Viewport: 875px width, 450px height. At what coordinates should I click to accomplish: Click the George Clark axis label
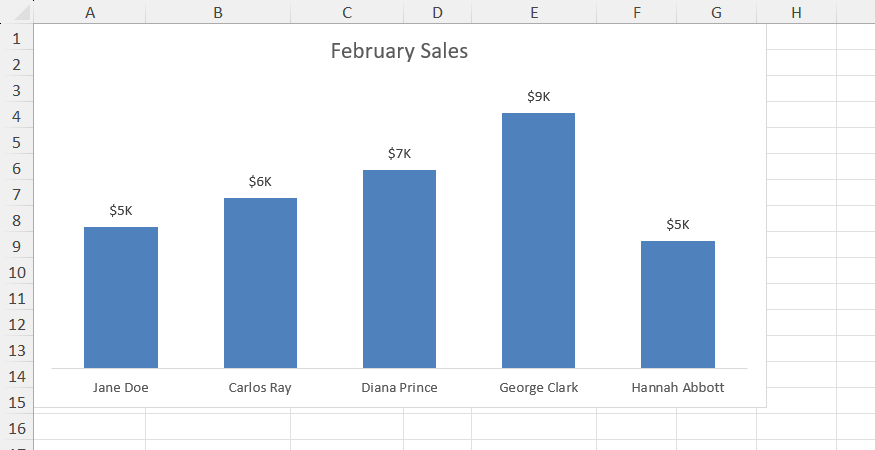coord(539,387)
